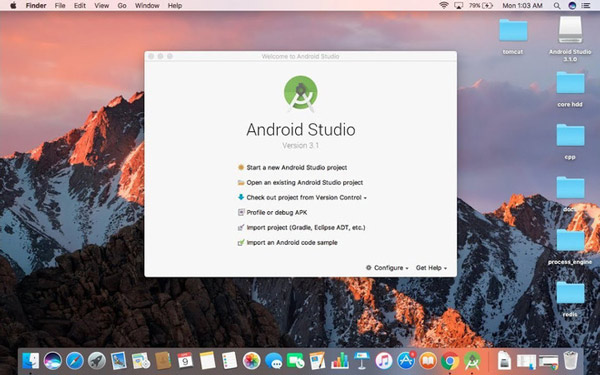The height and width of the screenshot is (375, 600).
Task: Launch Siri from the Dock
Action: pyautogui.click(x=52, y=360)
